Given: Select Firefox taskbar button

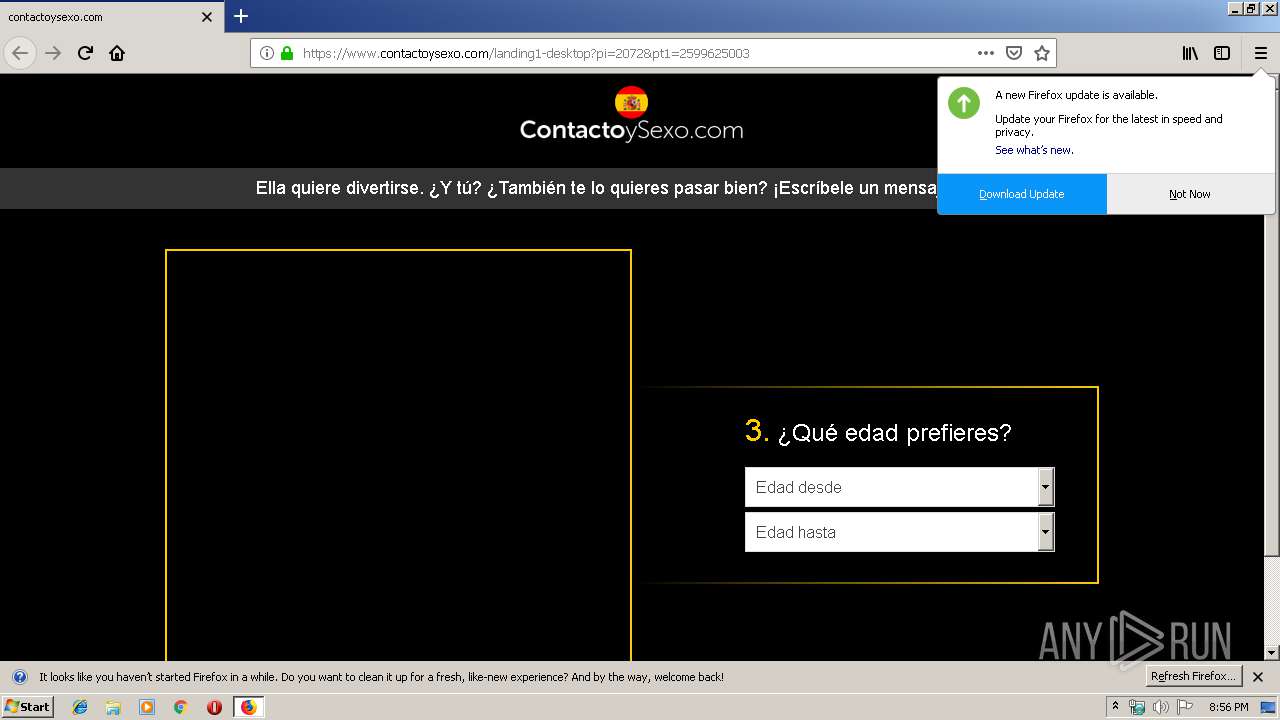Looking at the screenshot, I should (x=248, y=707).
